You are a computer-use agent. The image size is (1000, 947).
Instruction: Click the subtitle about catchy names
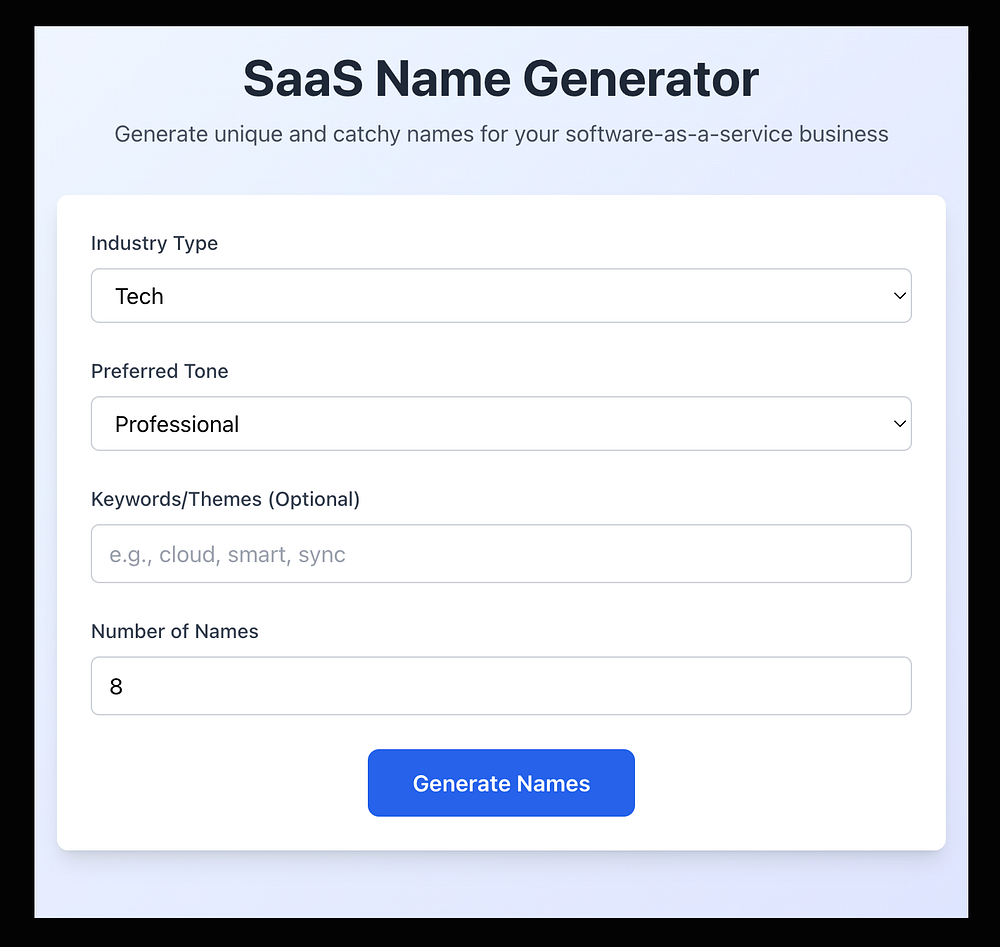point(501,134)
